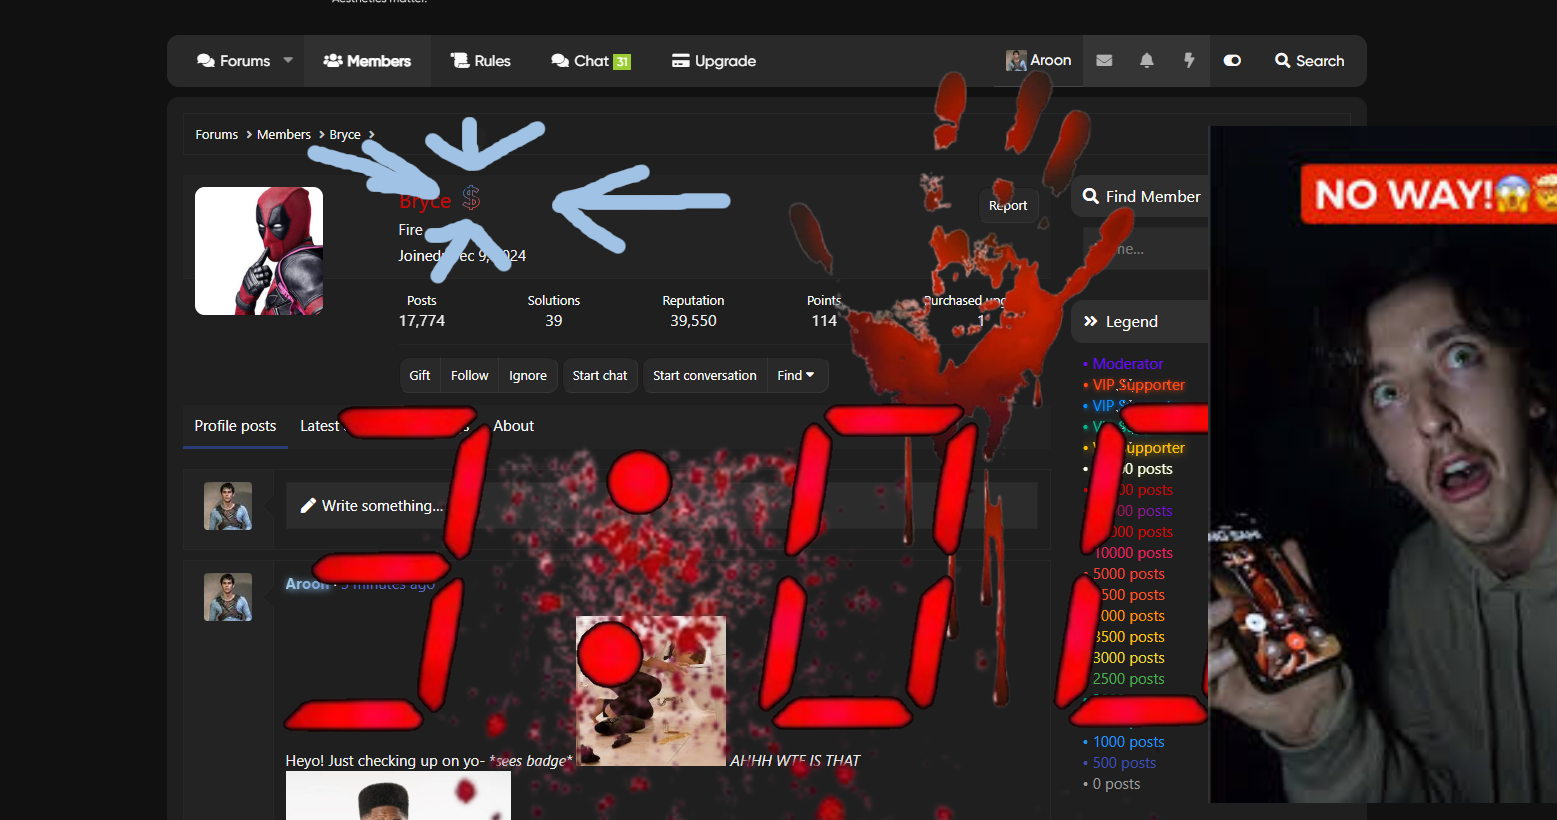Screen dimensions: 1557x820
Task: Click the Write something text field
Action: 662,506
